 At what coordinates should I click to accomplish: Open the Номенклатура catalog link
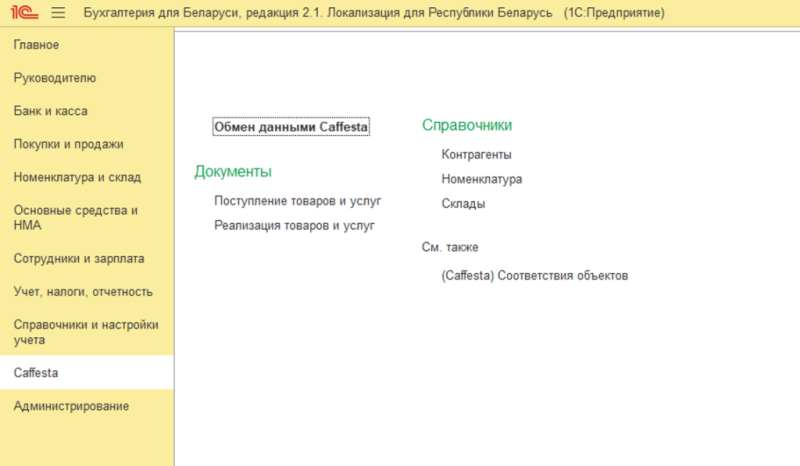point(482,179)
